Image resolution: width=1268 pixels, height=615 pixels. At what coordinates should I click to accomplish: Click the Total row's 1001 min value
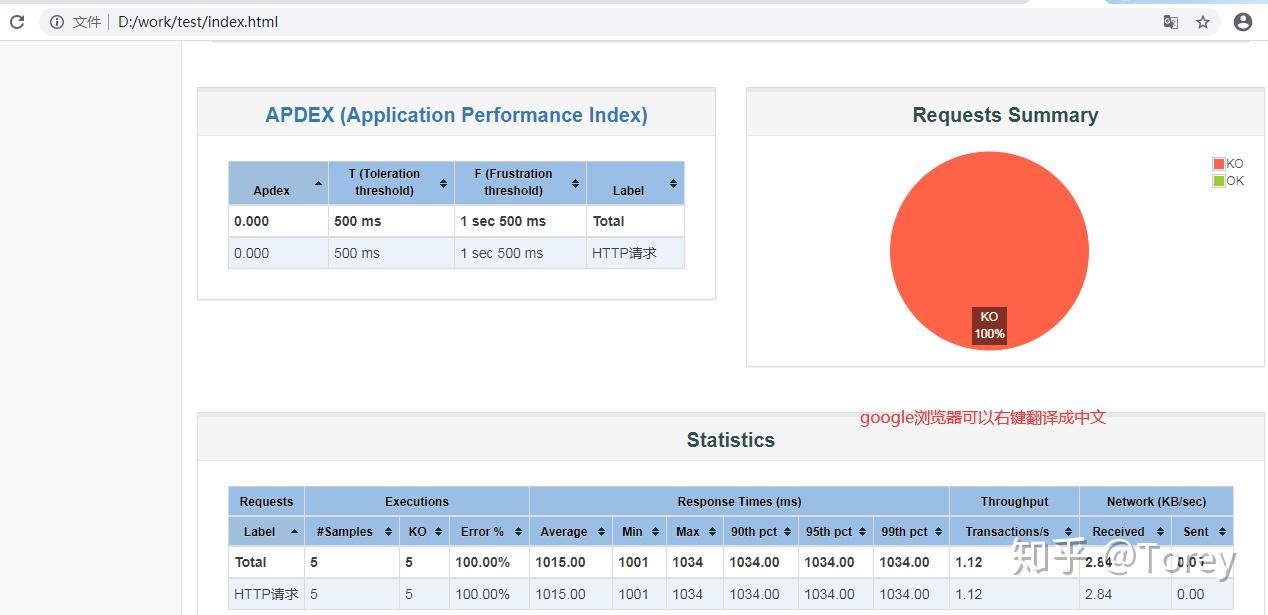click(633, 562)
